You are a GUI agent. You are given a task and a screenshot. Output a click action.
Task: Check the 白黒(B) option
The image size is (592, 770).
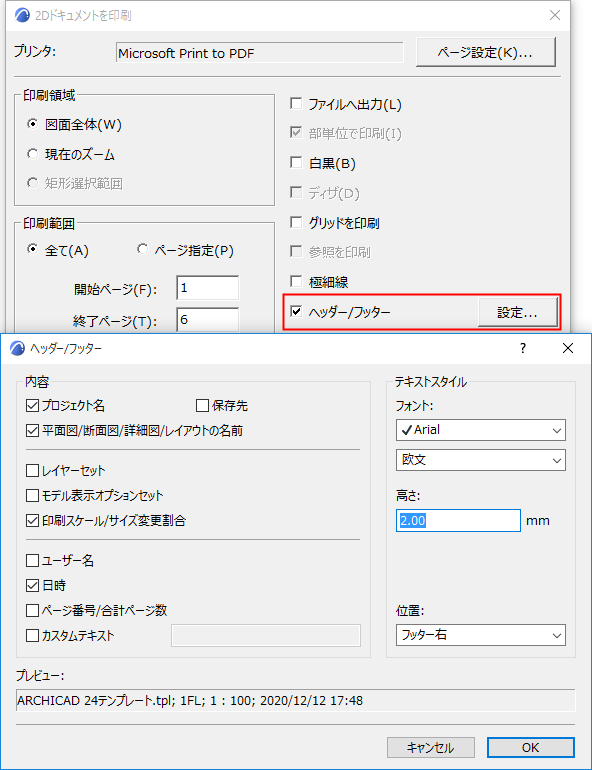pyautogui.click(x=296, y=162)
